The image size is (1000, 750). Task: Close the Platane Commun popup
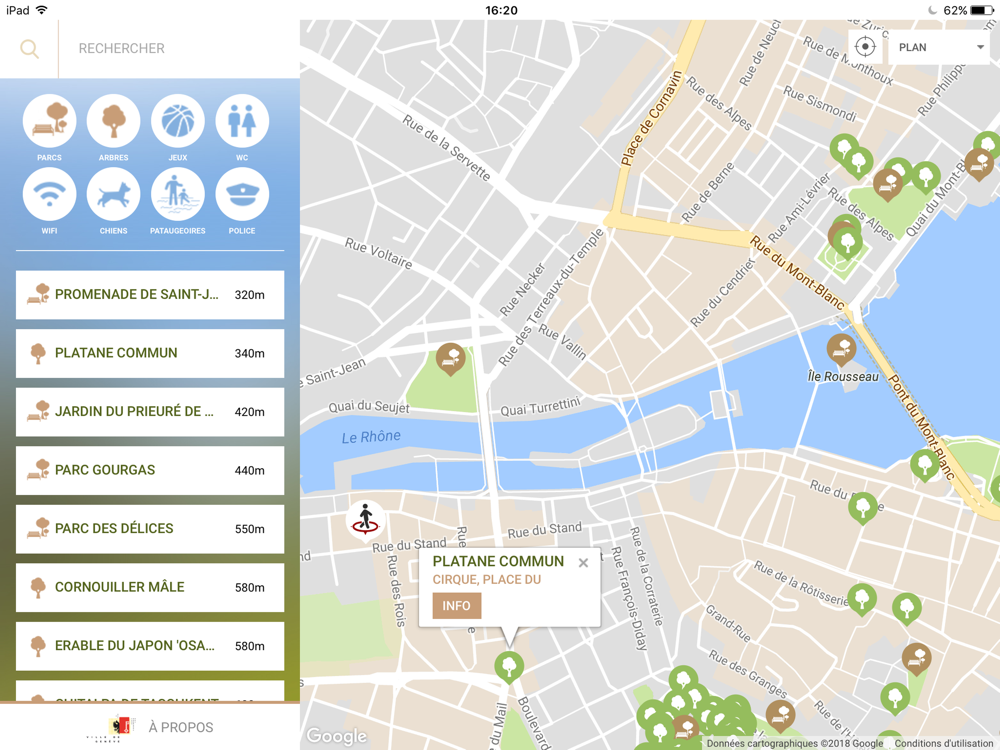(583, 562)
